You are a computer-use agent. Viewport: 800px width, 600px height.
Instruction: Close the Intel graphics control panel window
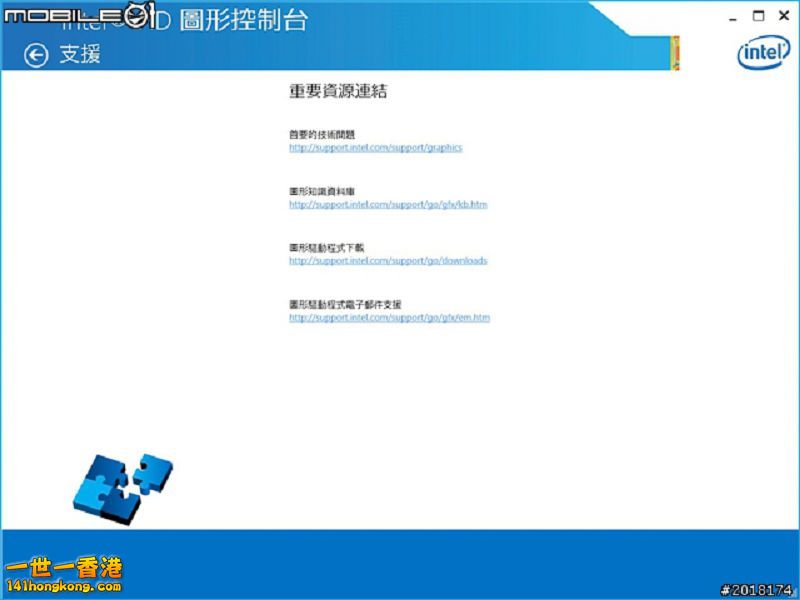[x=784, y=16]
